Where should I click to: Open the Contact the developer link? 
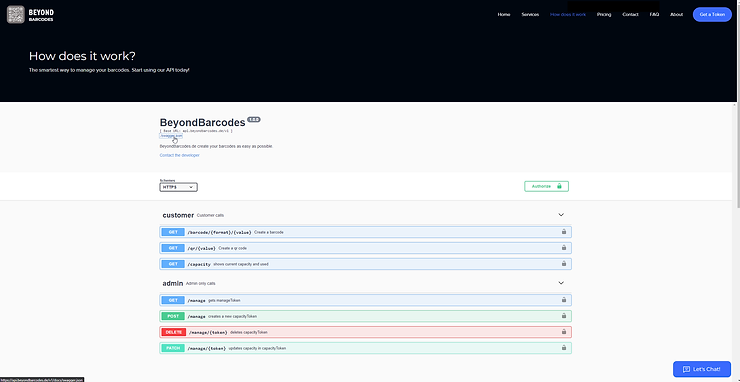point(179,155)
